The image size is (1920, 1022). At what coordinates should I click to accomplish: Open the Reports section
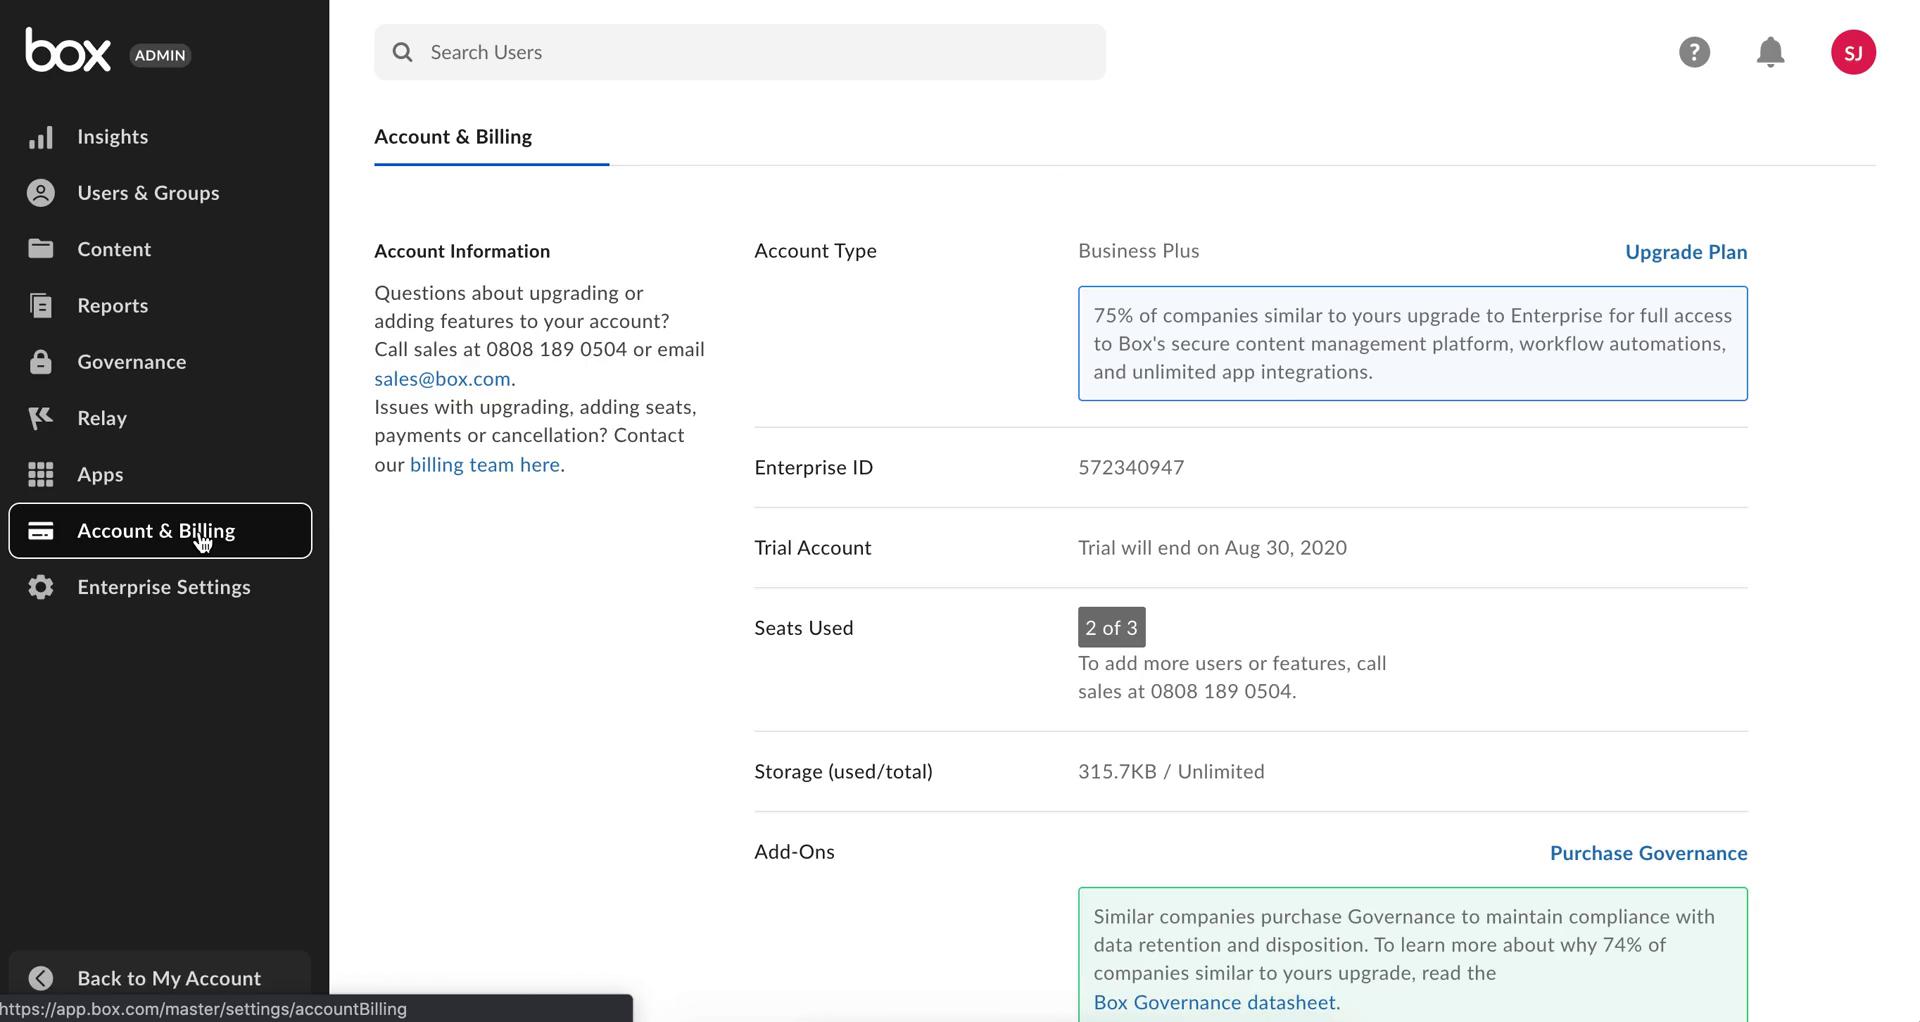[x=113, y=306]
